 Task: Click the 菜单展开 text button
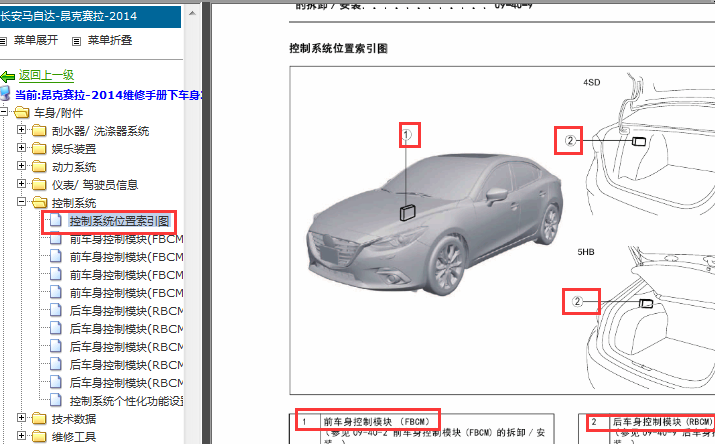pyautogui.click(x=36, y=41)
